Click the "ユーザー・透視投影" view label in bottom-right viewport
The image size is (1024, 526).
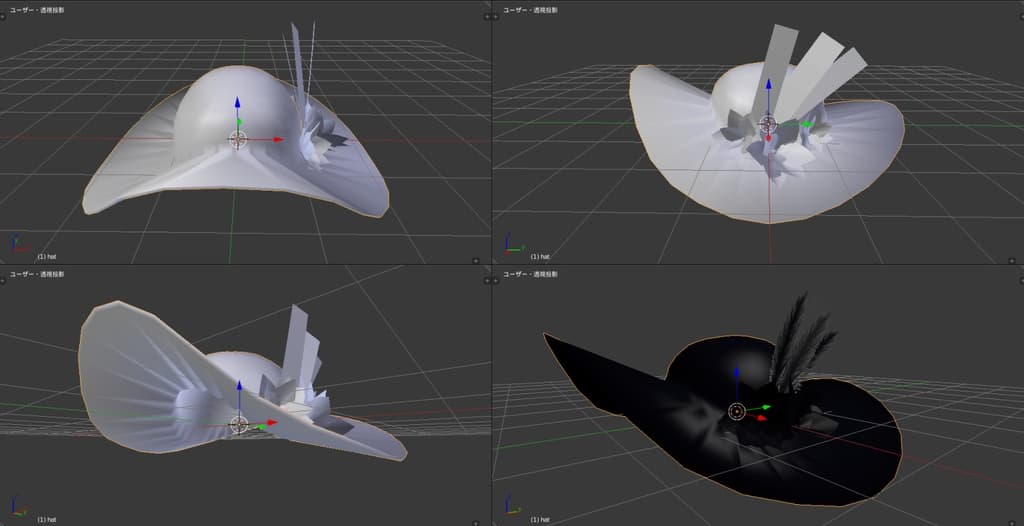click(x=530, y=273)
